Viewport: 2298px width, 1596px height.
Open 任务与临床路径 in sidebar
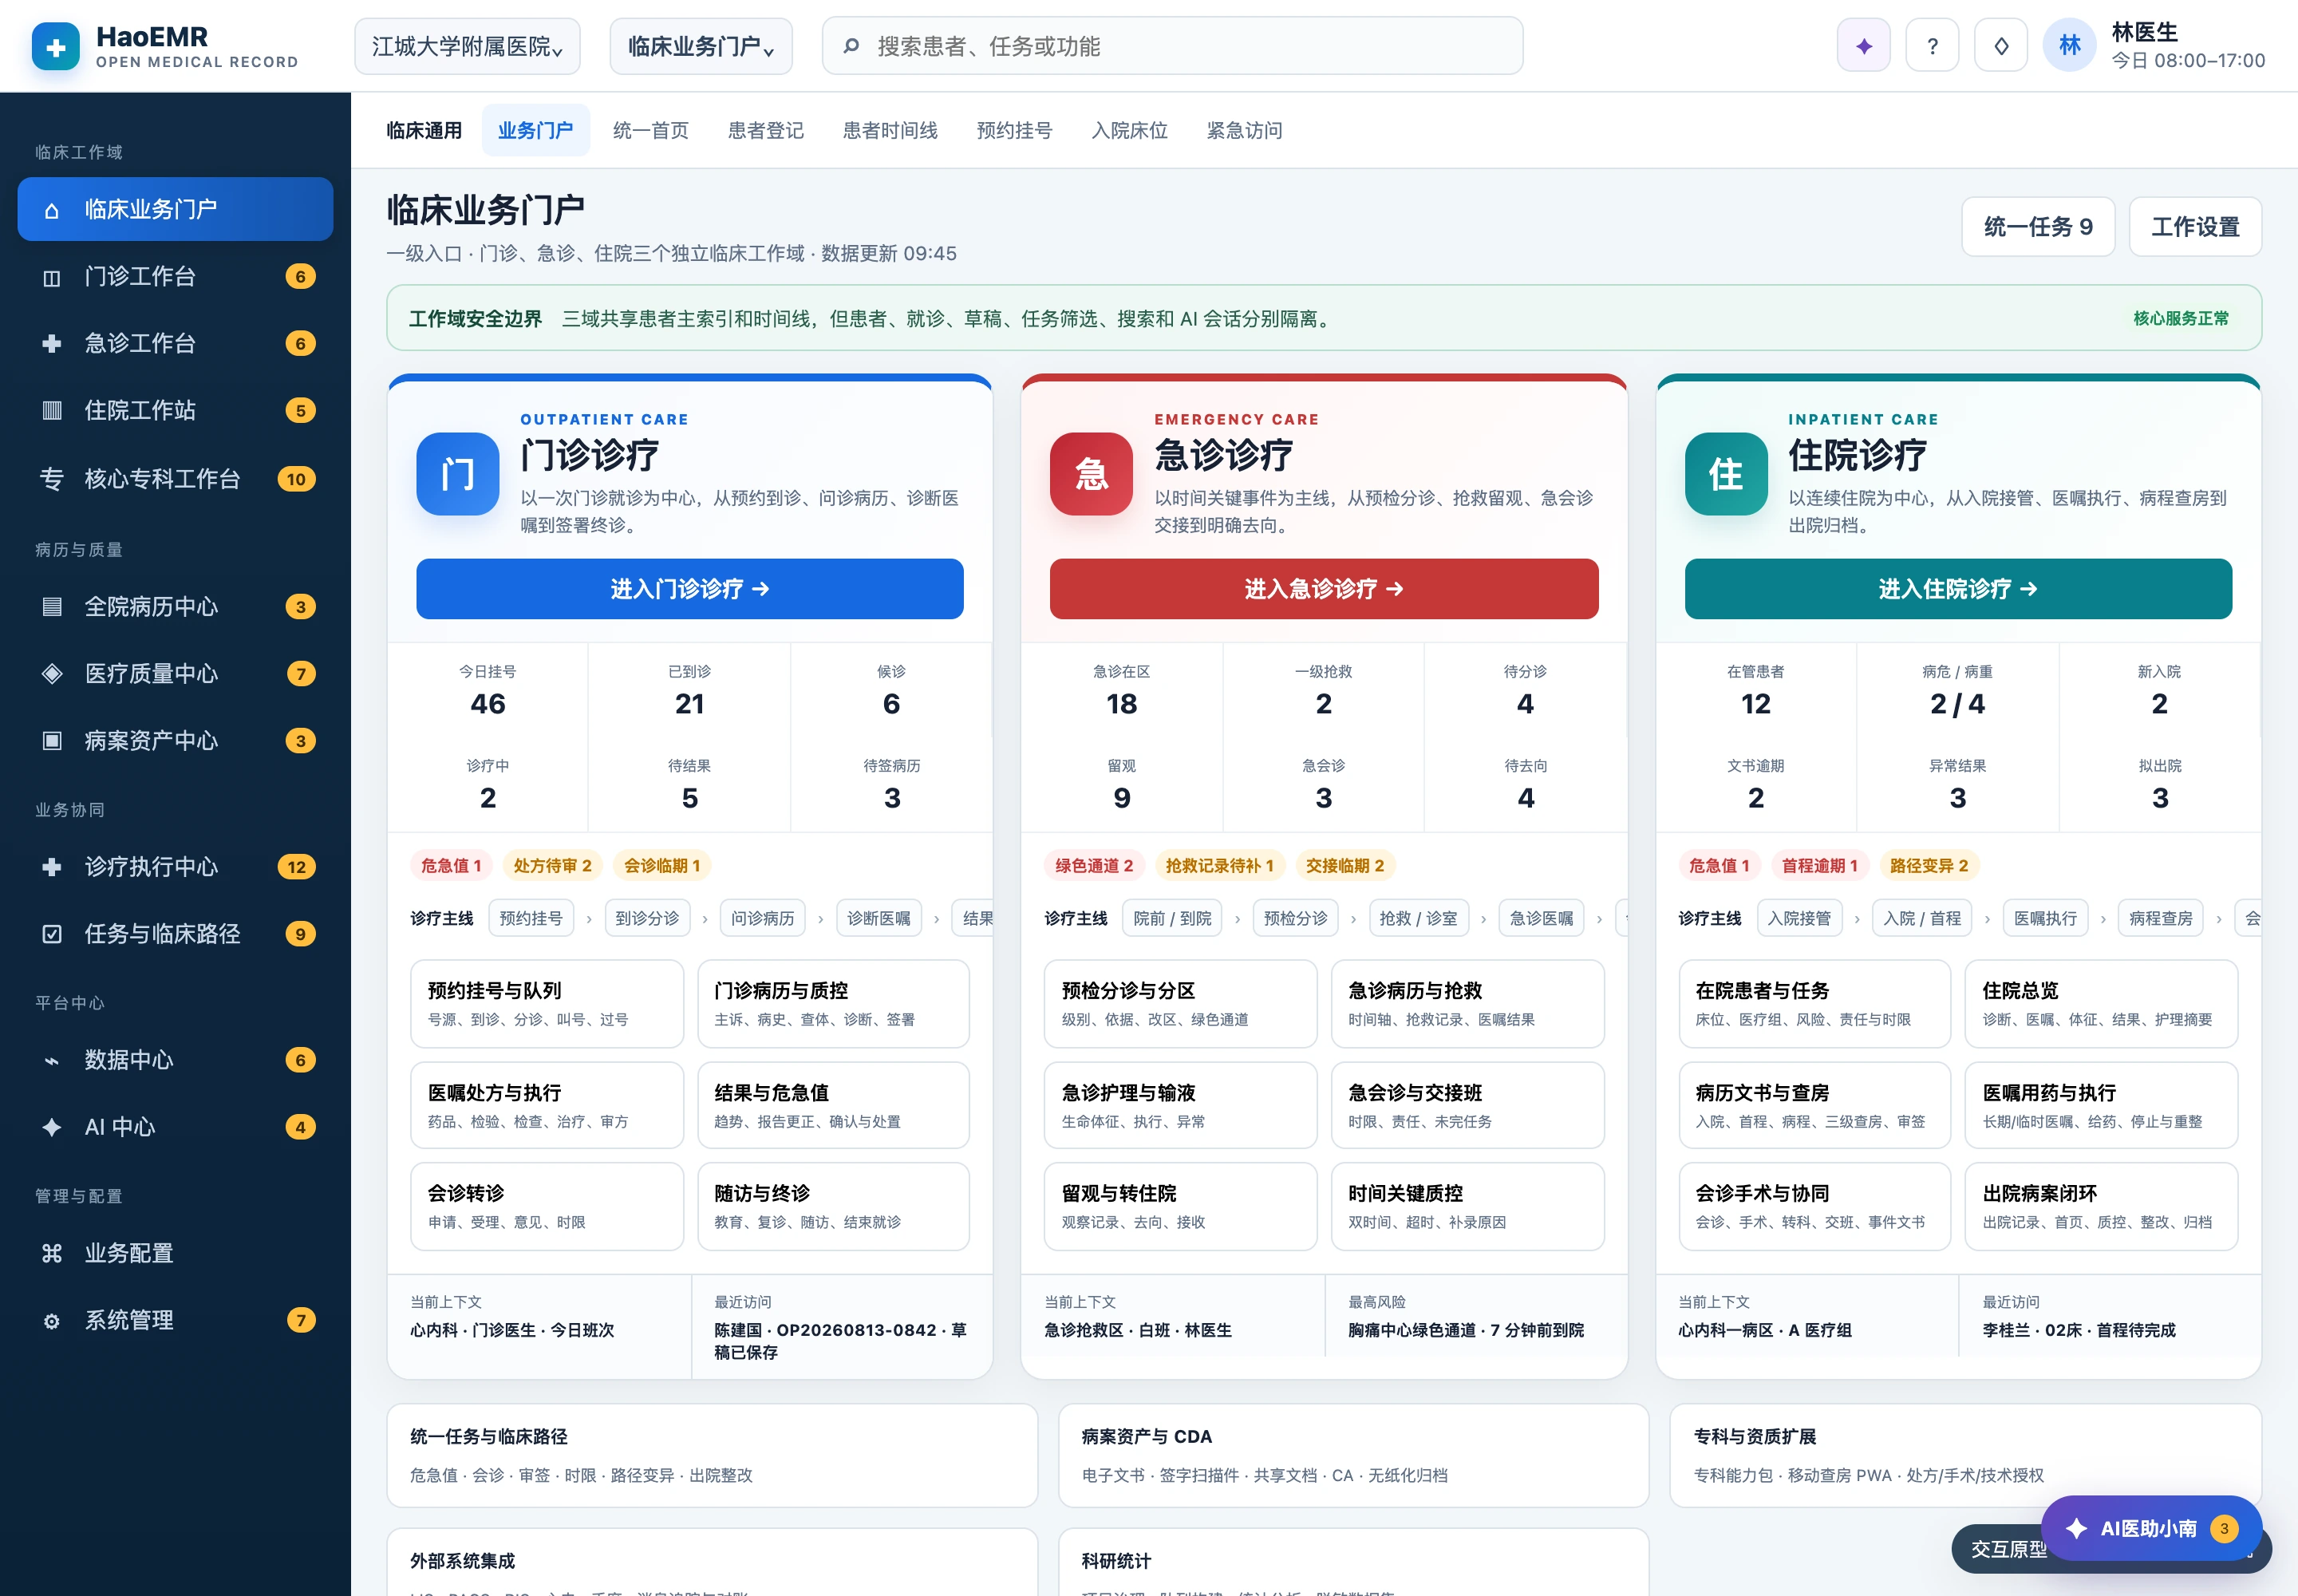coord(175,934)
